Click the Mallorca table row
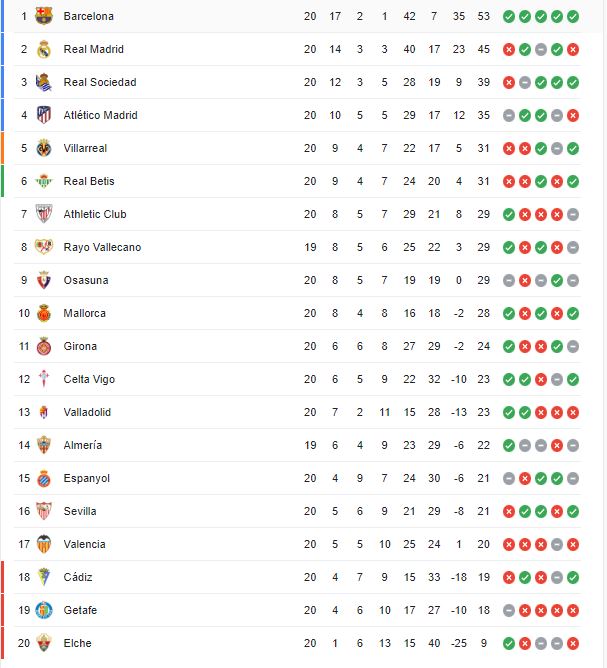607x668 pixels. [x=298, y=314]
